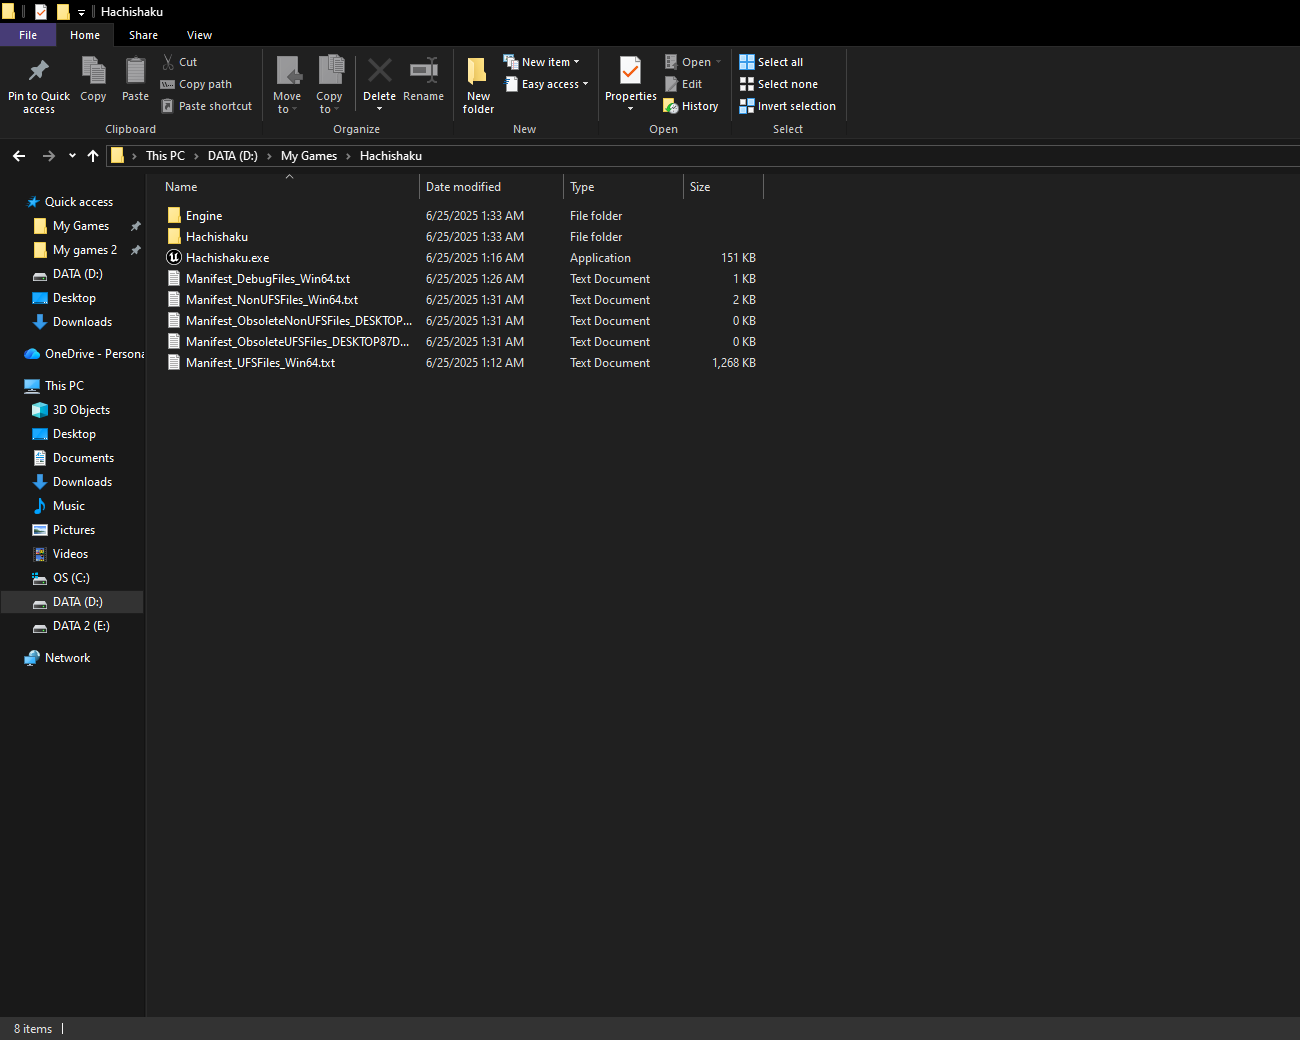Go back with the left arrow
1300x1040 pixels.
[19, 156]
